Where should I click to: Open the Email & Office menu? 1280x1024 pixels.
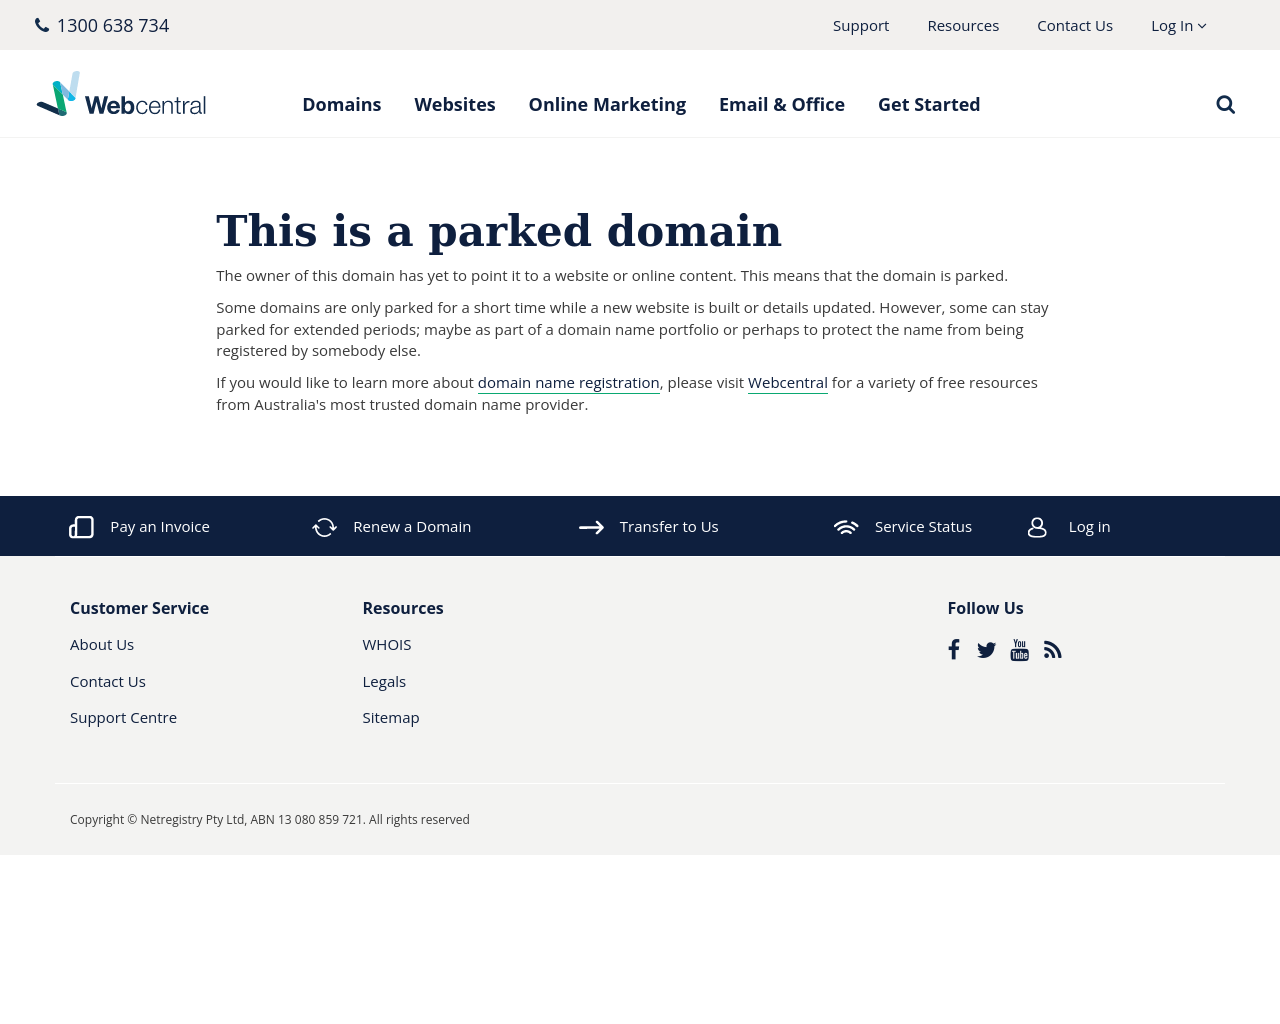pyautogui.click(x=781, y=105)
